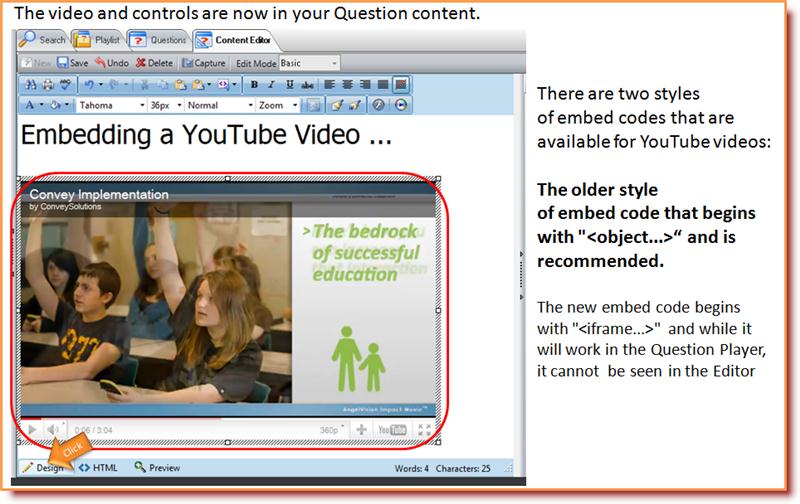Expand the font color arrow
Viewport: 800px width, 504px height.
click(x=42, y=105)
